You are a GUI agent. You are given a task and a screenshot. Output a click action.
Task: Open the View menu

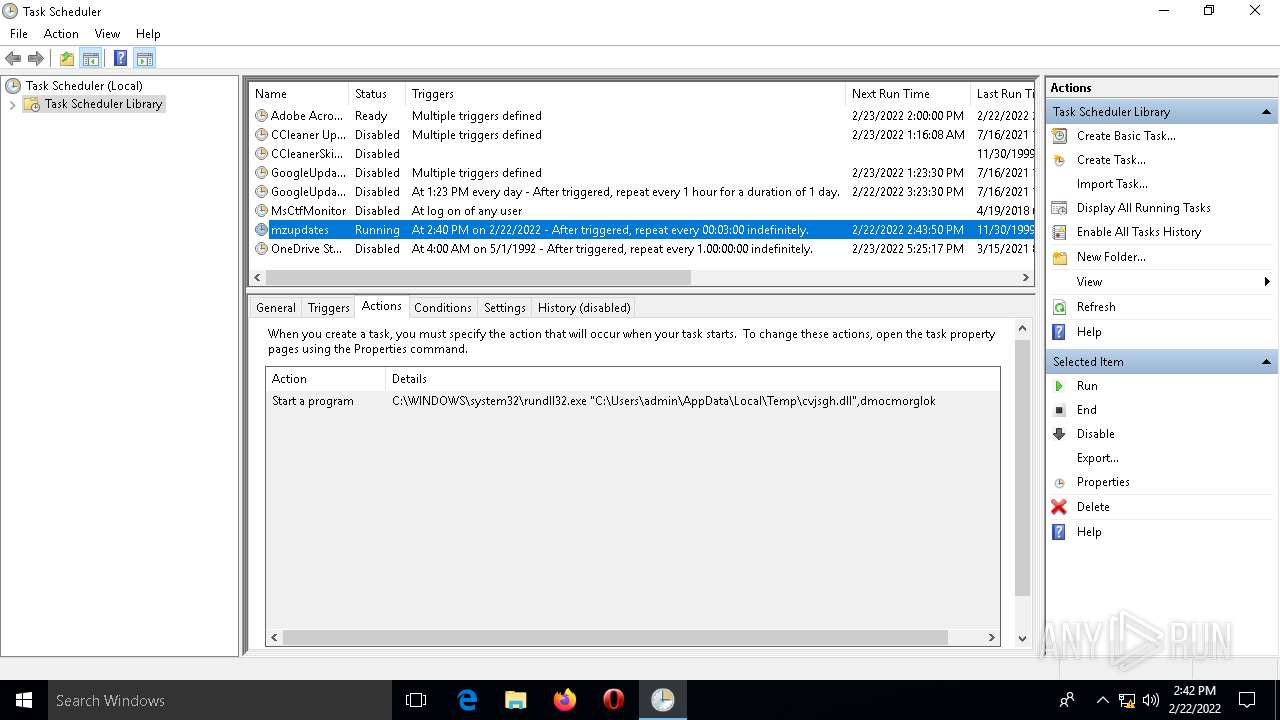pos(107,34)
